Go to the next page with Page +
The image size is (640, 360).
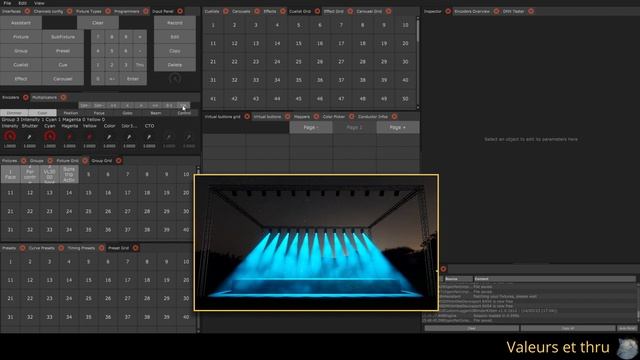point(398,127)
